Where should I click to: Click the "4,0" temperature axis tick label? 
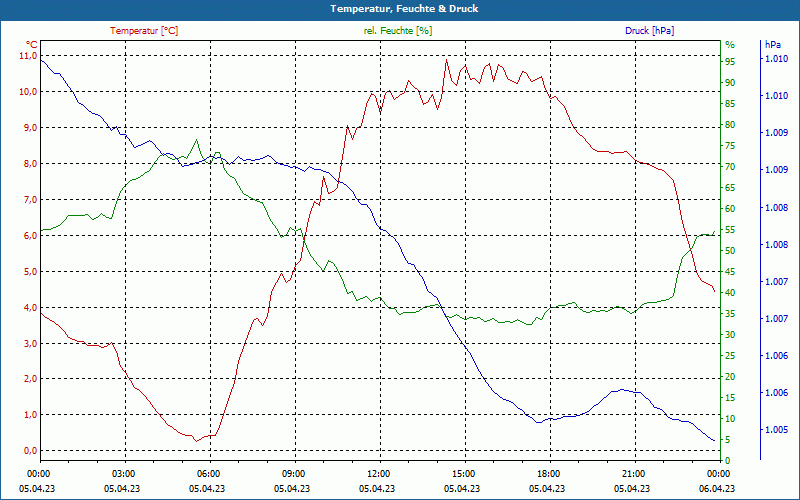(30, 308)
